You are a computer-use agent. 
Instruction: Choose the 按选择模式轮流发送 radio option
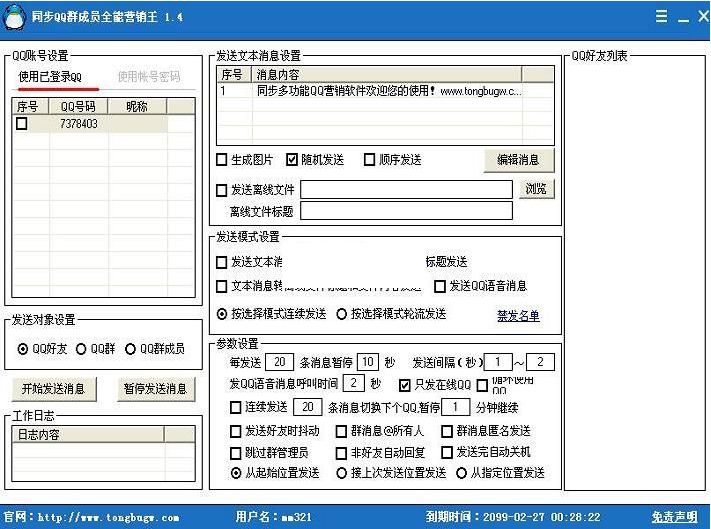[x=342, y=314]
